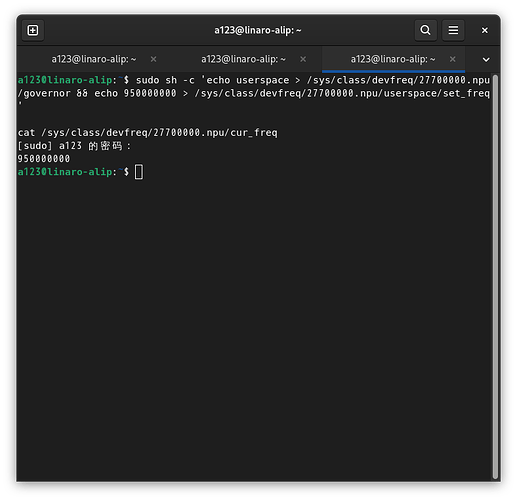The image size is (517, 500).
Task: Open the terminal search tool
Action: point(425,30)
